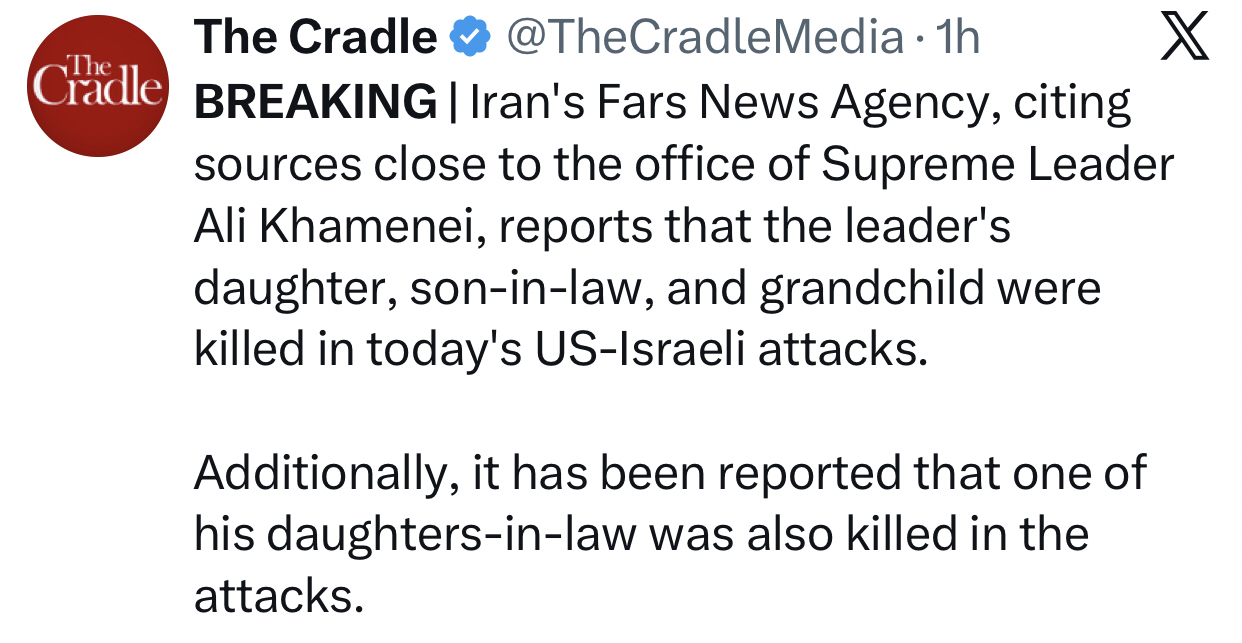The width and height of the screenshot is (1242, 643).
Task: Open The Cradle's red profile avatar
Action: click(95, 88)
